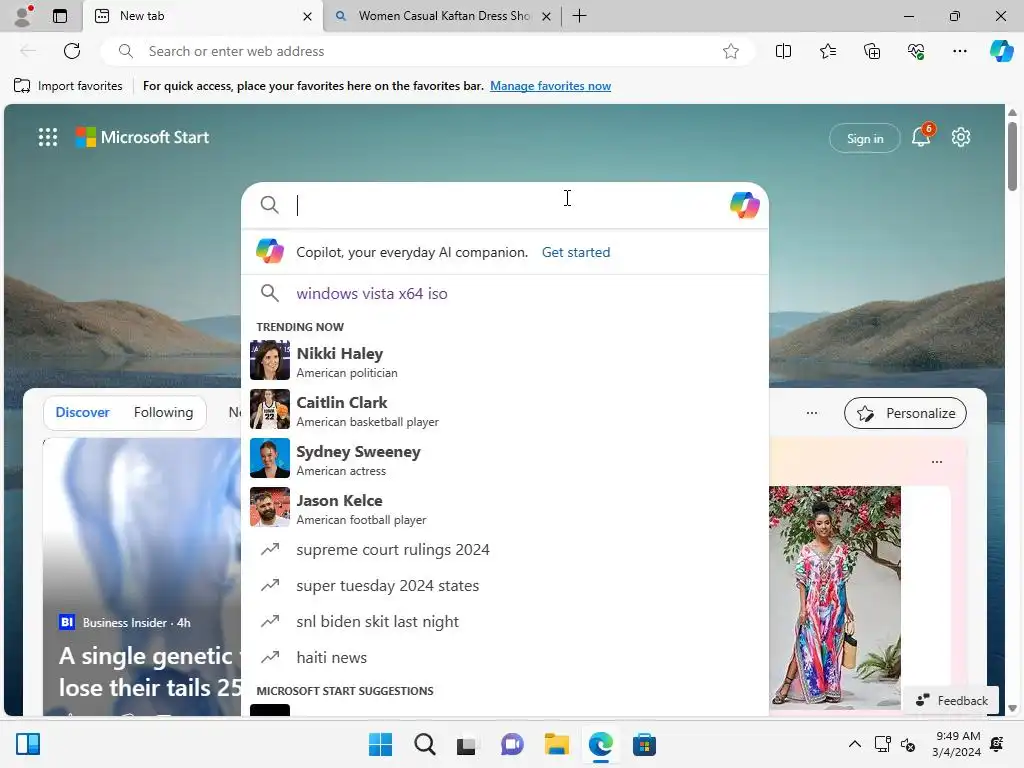Viewport: 1024px width, 768px height.
Task: Open the Feedback button
Action: coord(951,700)
